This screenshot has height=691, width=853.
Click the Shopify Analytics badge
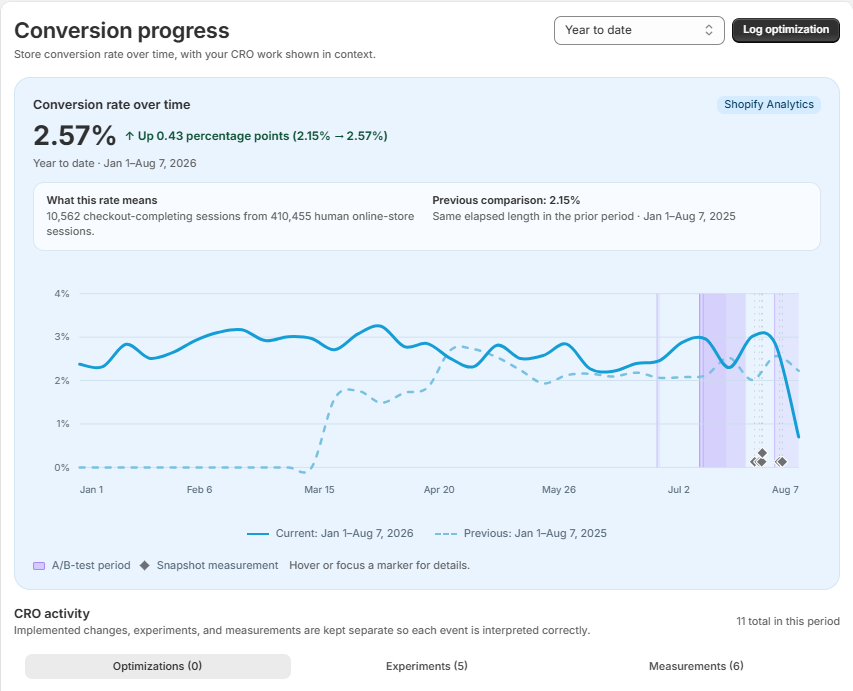(x=768, y=104)
